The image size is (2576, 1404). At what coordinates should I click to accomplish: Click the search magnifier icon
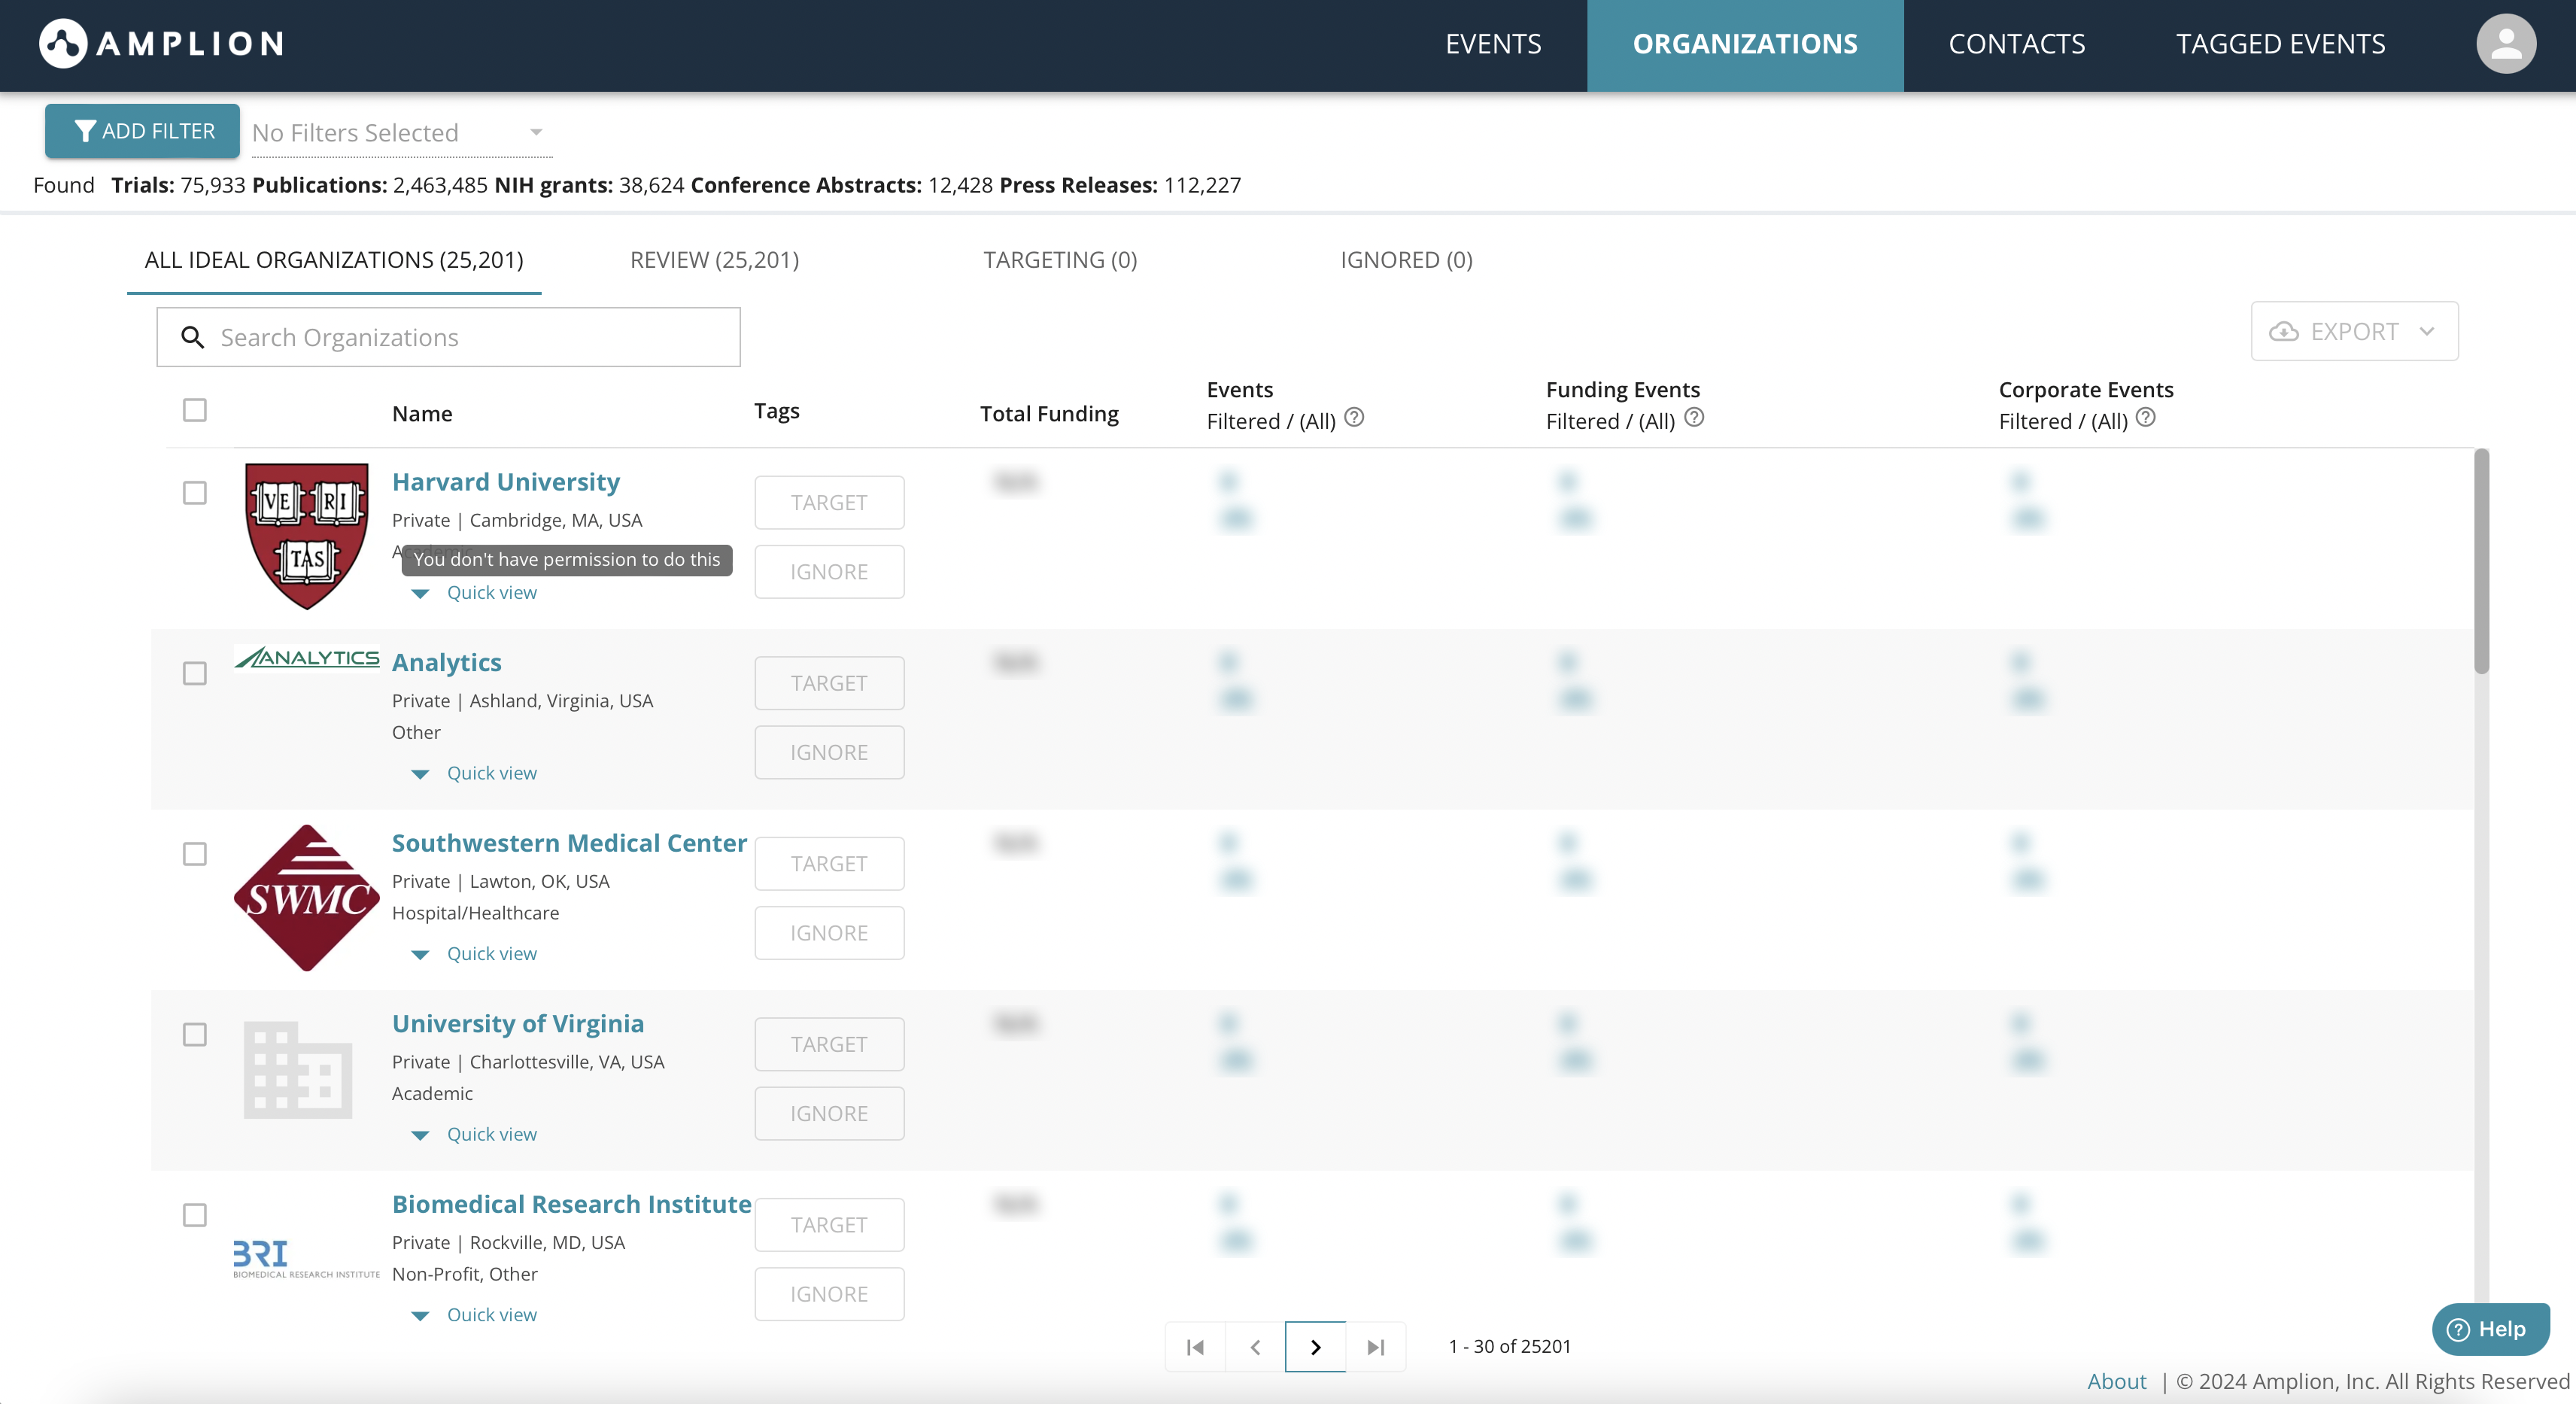[x=192, y=337]
